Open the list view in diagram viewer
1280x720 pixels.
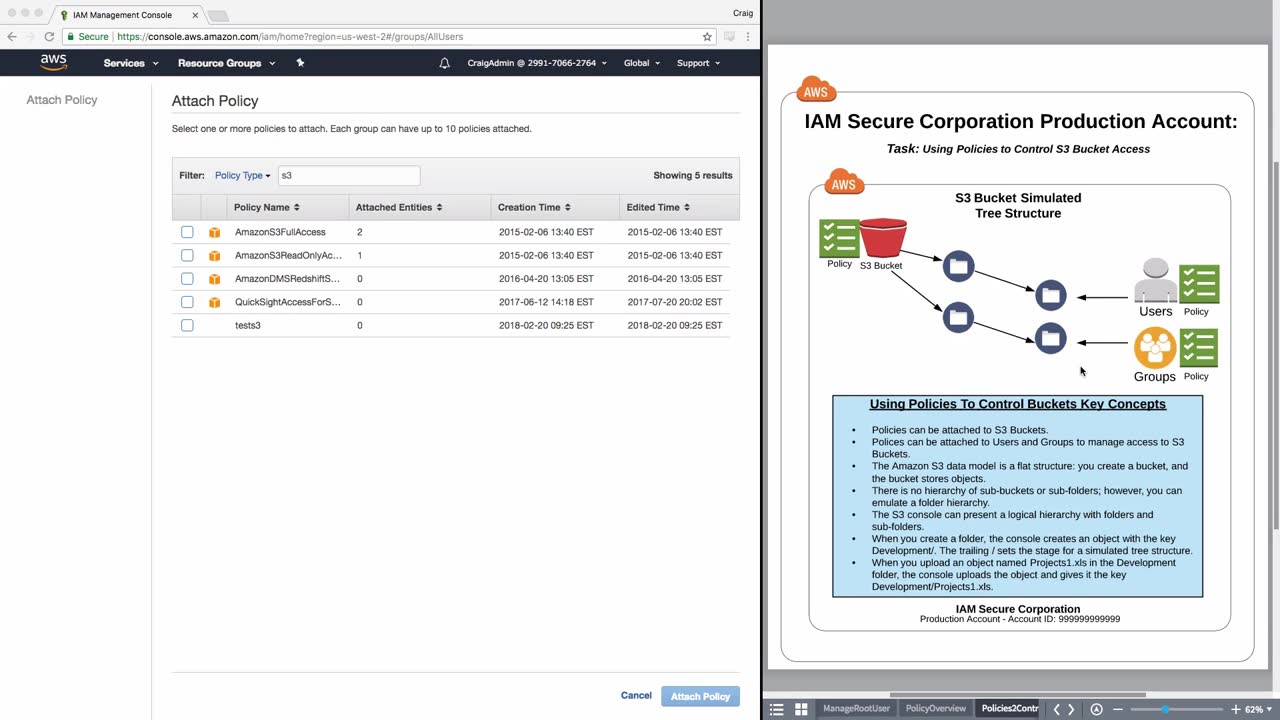tap(777, 709)
